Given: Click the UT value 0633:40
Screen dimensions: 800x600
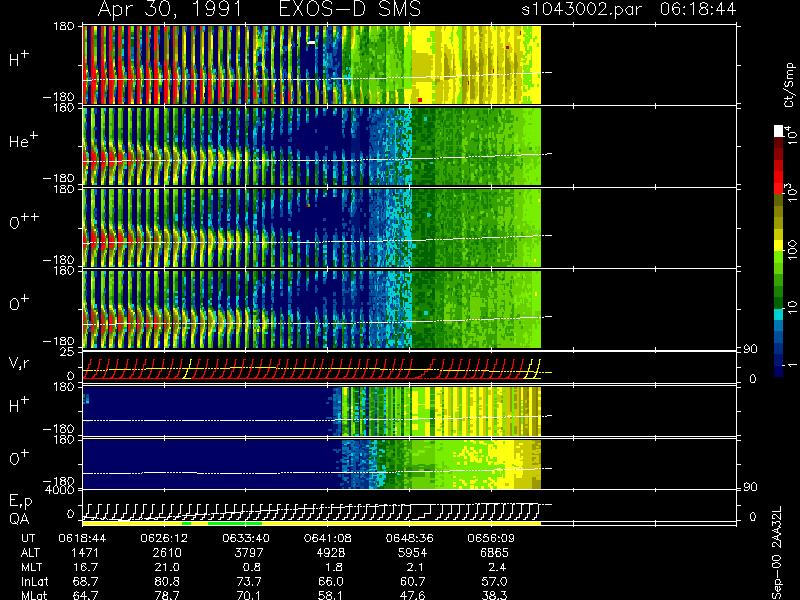Looking at the screenshot, I should [x=246, y=538].
